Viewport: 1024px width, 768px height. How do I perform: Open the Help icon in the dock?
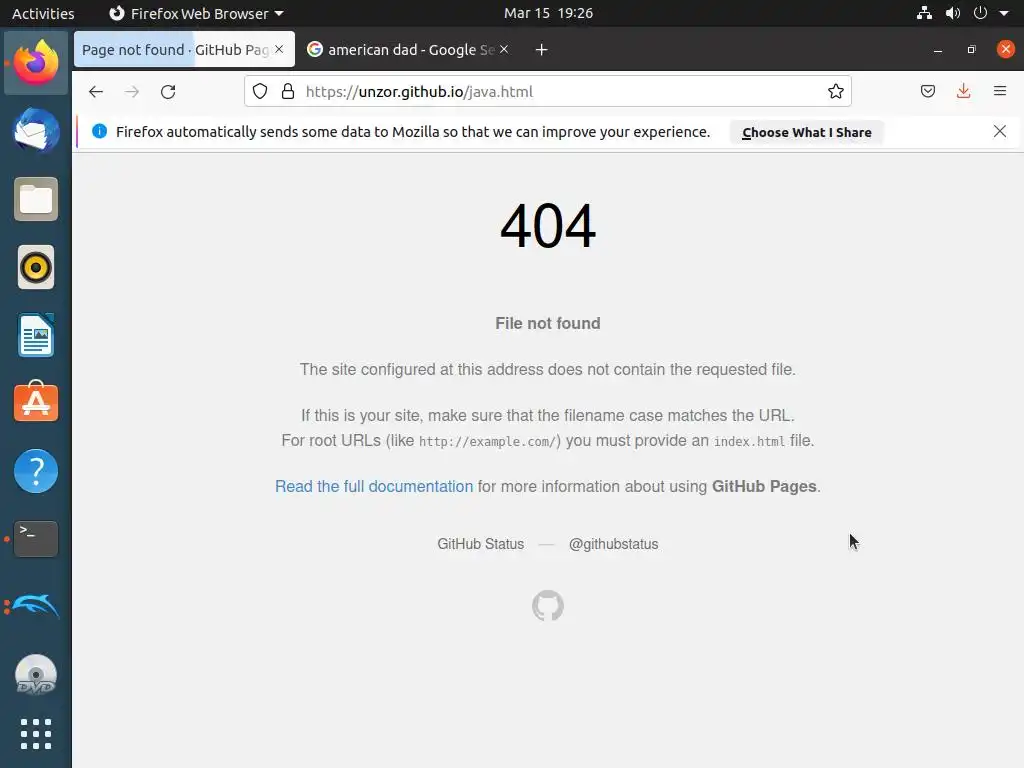point(36,471)
